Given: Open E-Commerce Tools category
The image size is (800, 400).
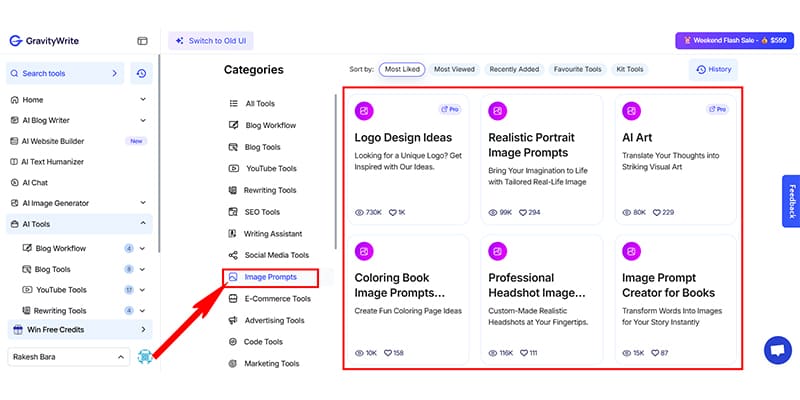Looking at the screenshot, I should click(277, 298).
